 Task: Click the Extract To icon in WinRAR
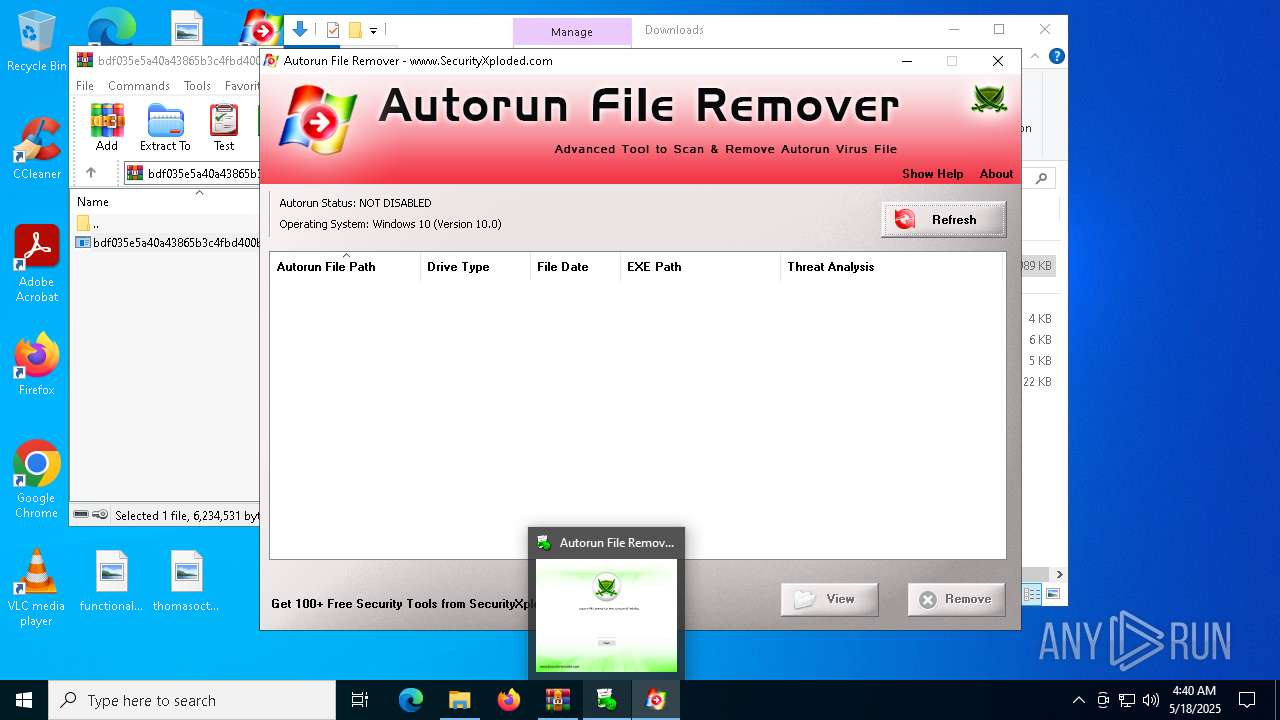165,127
